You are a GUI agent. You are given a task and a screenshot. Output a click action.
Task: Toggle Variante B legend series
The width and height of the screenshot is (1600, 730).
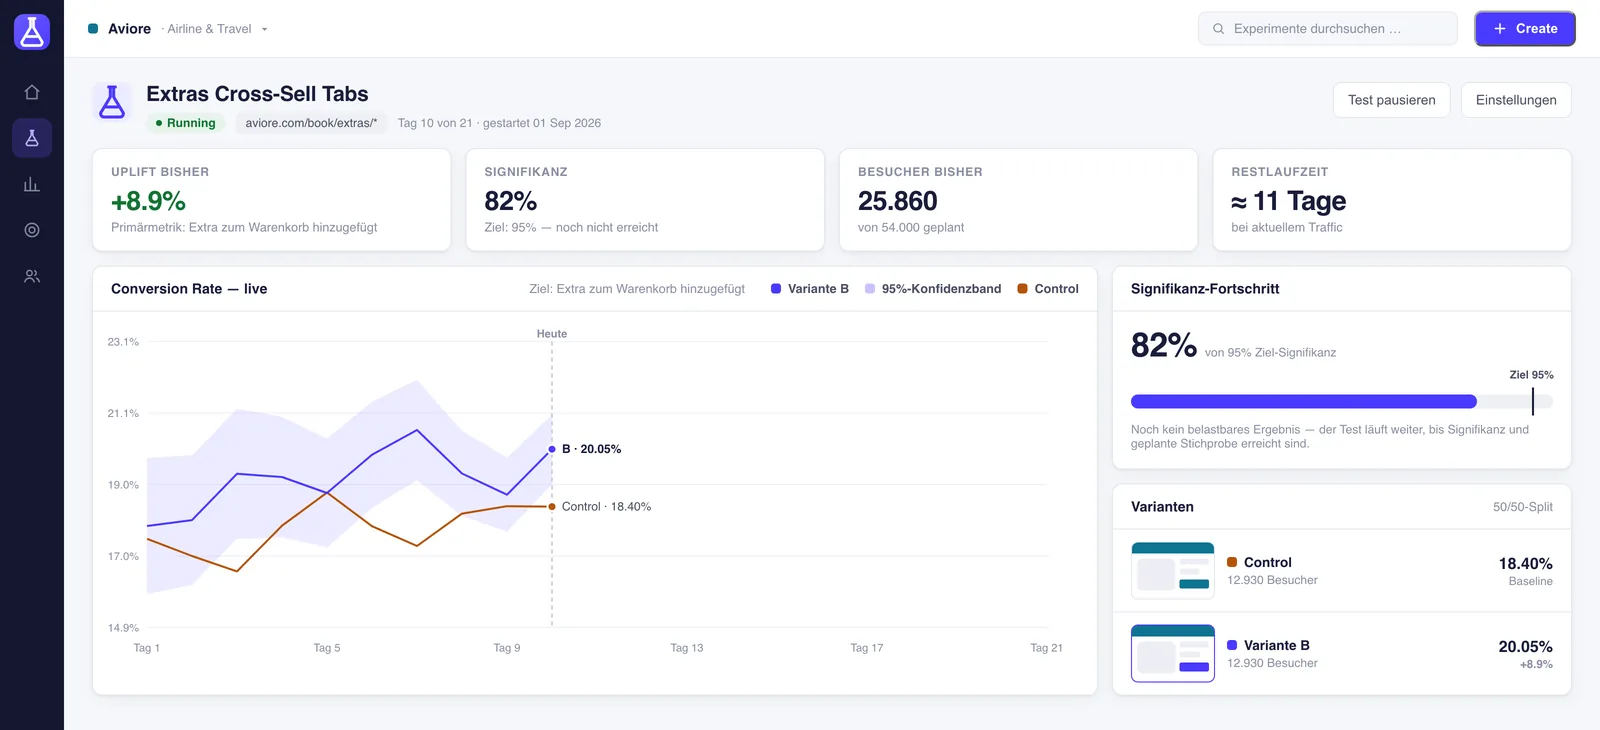click(810, 289)
